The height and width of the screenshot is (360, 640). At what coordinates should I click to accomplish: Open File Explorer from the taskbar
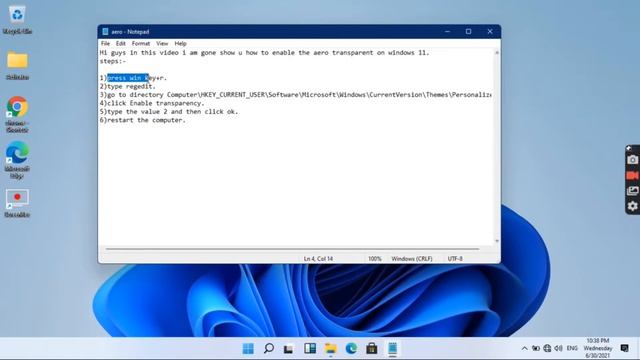[330, 348]
